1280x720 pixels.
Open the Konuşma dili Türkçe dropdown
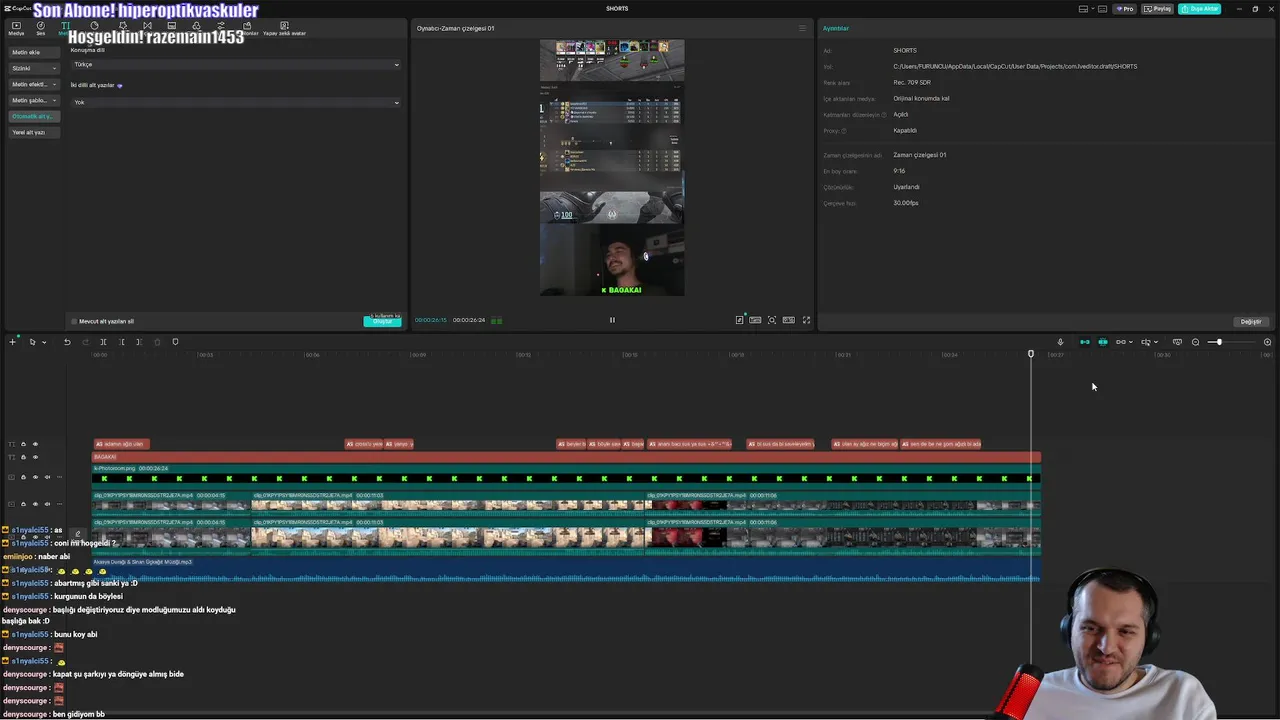[235, 65]
